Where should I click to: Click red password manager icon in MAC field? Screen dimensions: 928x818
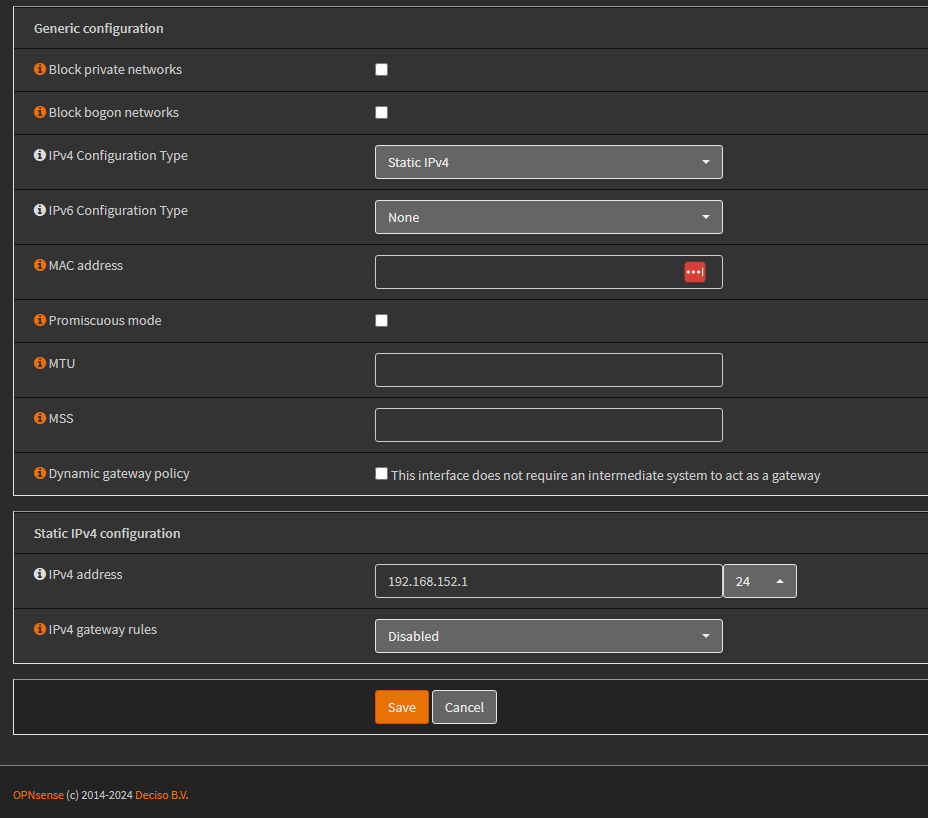coord(695,272)
